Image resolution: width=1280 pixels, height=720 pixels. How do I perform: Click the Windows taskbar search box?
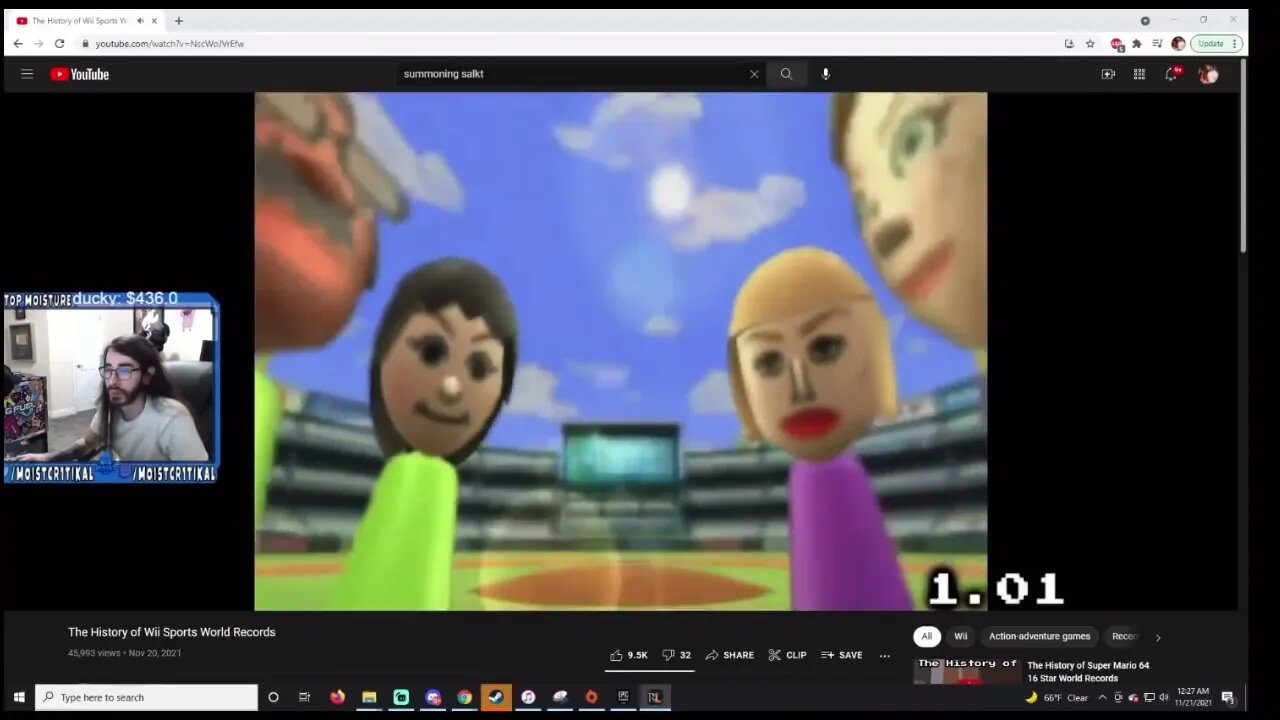point(147,697)
